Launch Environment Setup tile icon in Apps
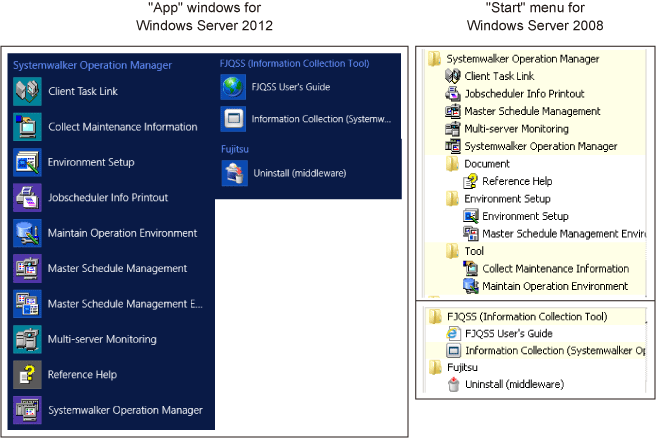This screenshot has height=438, width=656. pyautogui.click(x=27, y=162)
